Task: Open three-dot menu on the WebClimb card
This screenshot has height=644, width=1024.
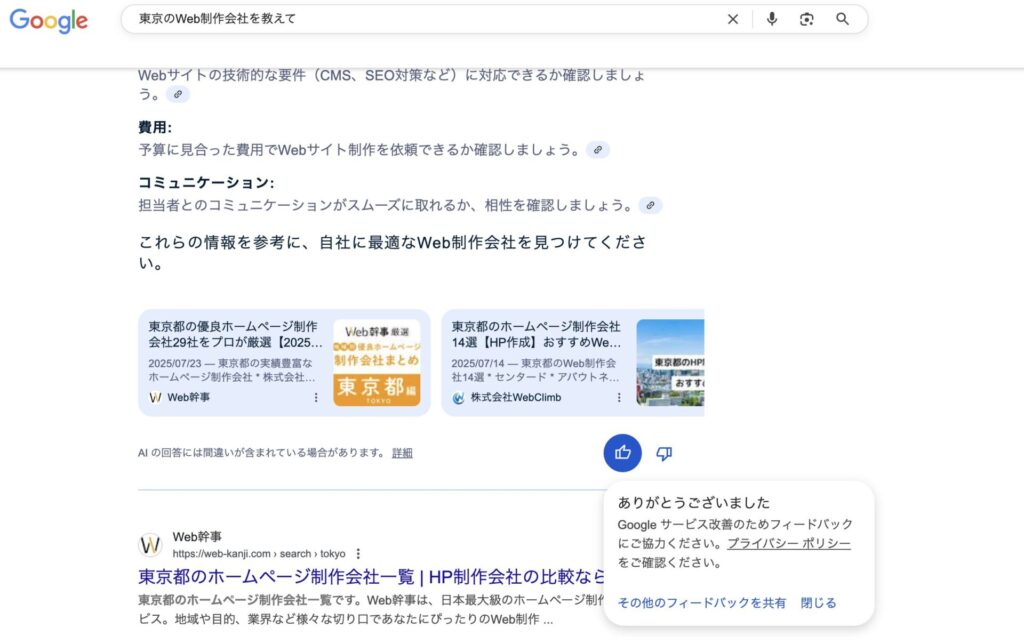Action: coord(621,398)
